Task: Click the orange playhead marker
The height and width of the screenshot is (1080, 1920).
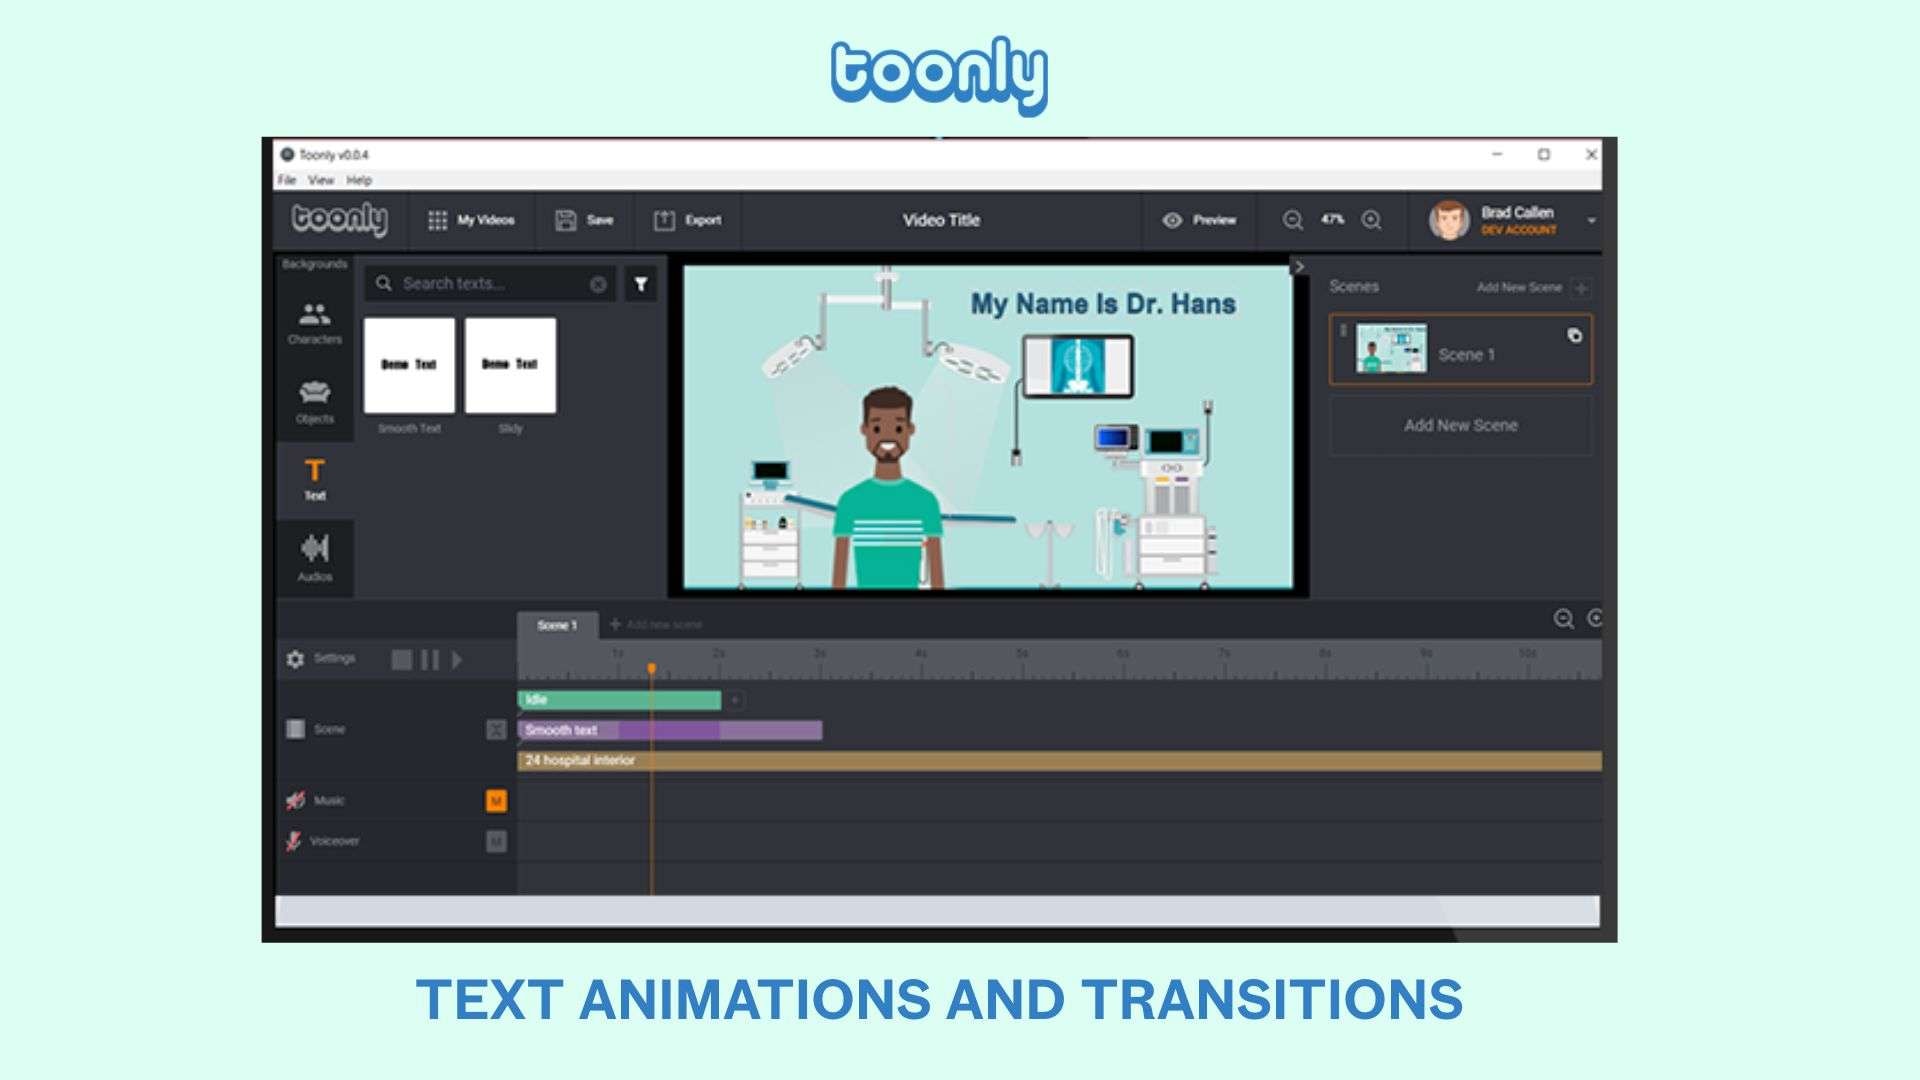Action: 651,668
